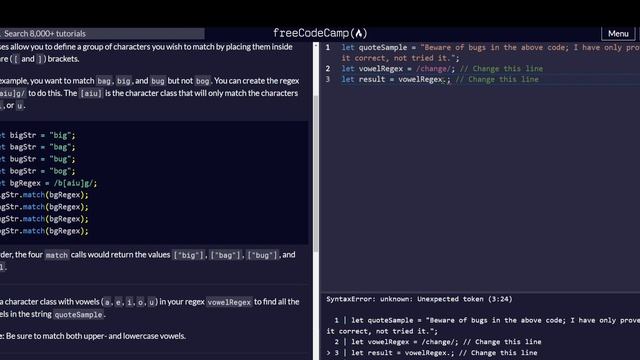Screen dimensions: 640x360
Task: Click the Search 8,000+ tutorials field
Action: click(102, 33)
